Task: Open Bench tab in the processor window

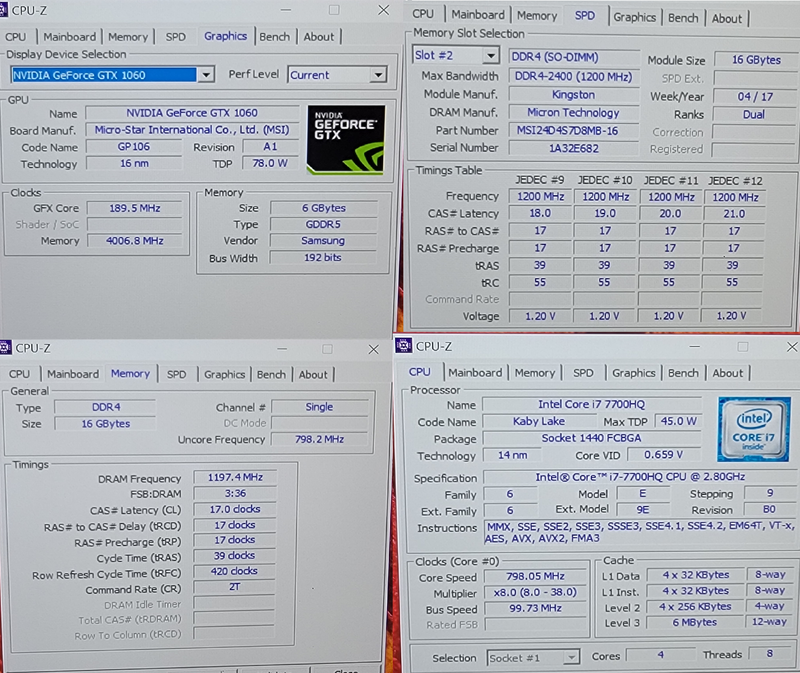Action: (x=683, y=372)
